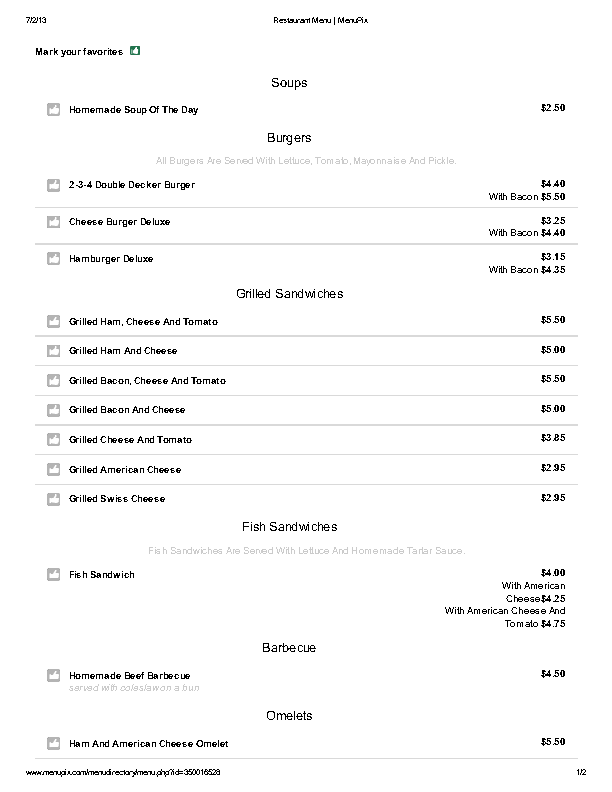Click the menupix.com URL in the footer
Image resolution: width=612 pixels, height=792 pixels.
pos(123,773)
